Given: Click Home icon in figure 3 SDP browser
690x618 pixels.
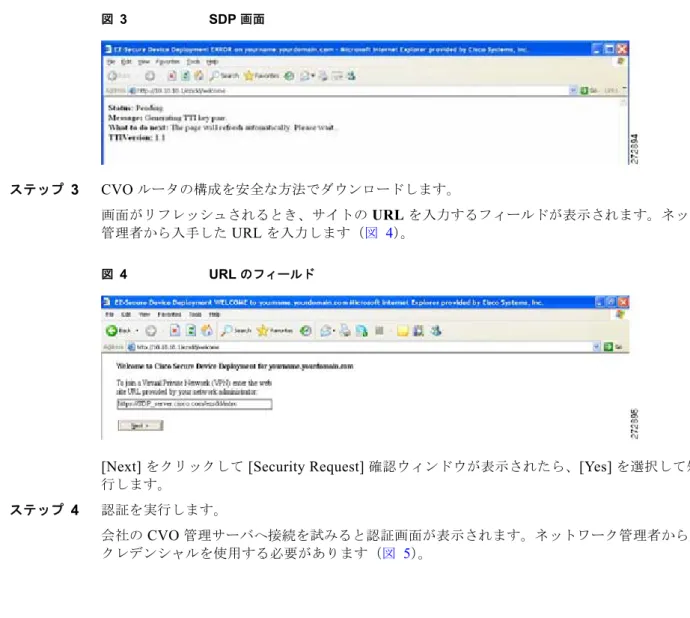Looking at the screenshot, I should pyautogui.click(x=199, y=76).
